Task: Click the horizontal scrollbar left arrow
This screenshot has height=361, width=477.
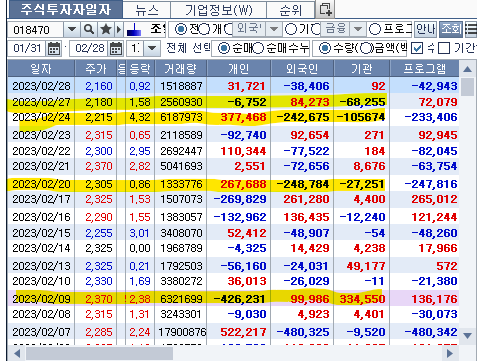Action: 17,353
